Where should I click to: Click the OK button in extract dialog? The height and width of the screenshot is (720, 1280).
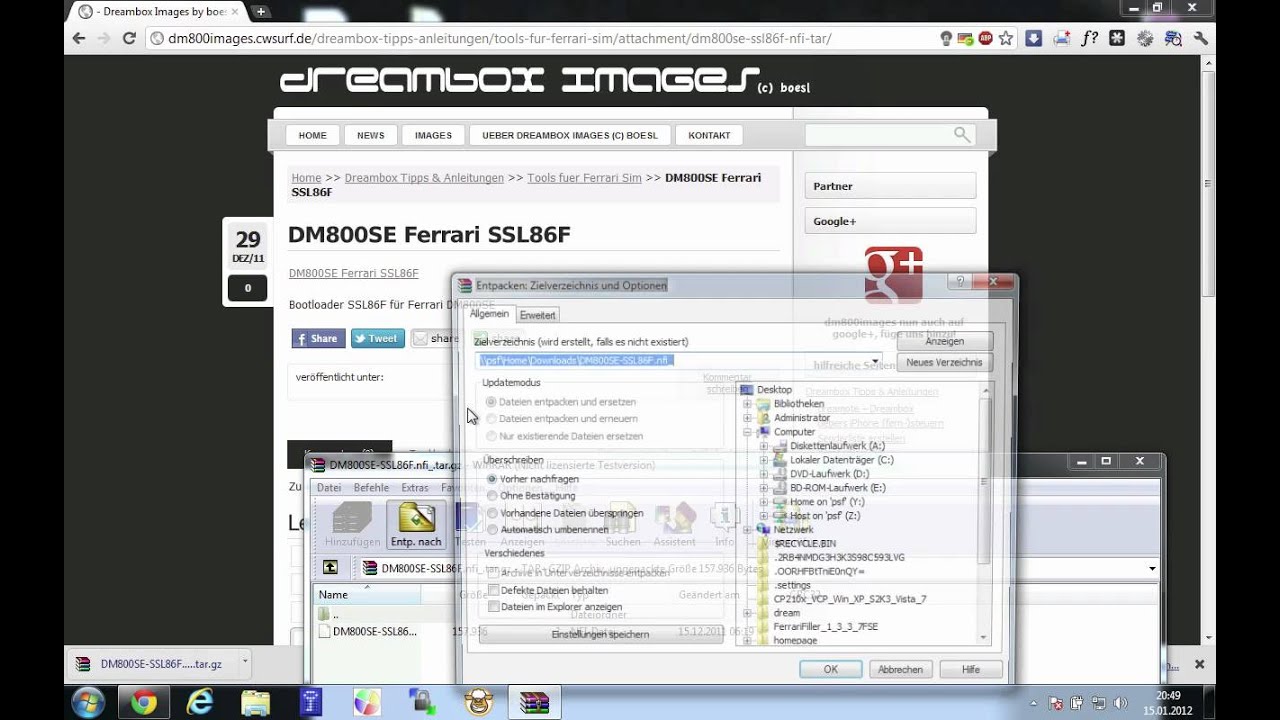click(x=830, y=669)
